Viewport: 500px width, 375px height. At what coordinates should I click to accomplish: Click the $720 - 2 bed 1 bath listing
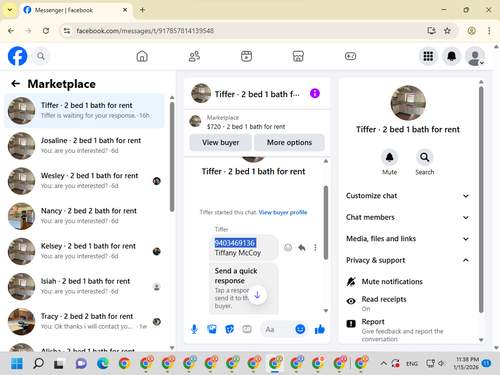click(246, 126)
